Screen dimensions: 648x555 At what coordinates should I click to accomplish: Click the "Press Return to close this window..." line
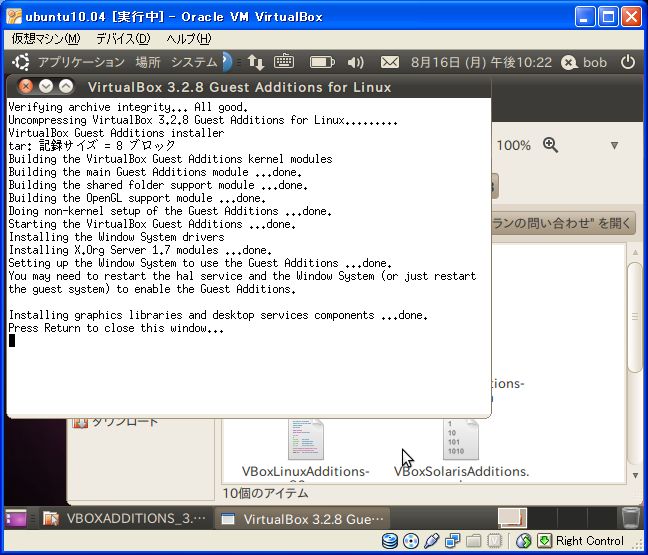(116, 328)
